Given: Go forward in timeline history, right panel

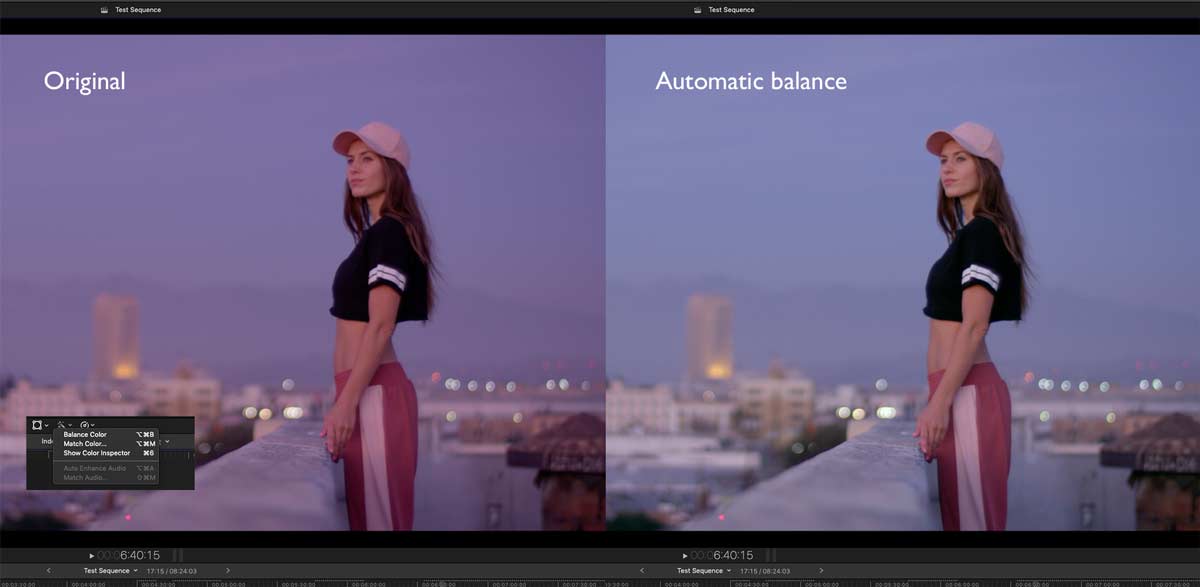Looking at the screenshot, I should [x=821, y=571].
